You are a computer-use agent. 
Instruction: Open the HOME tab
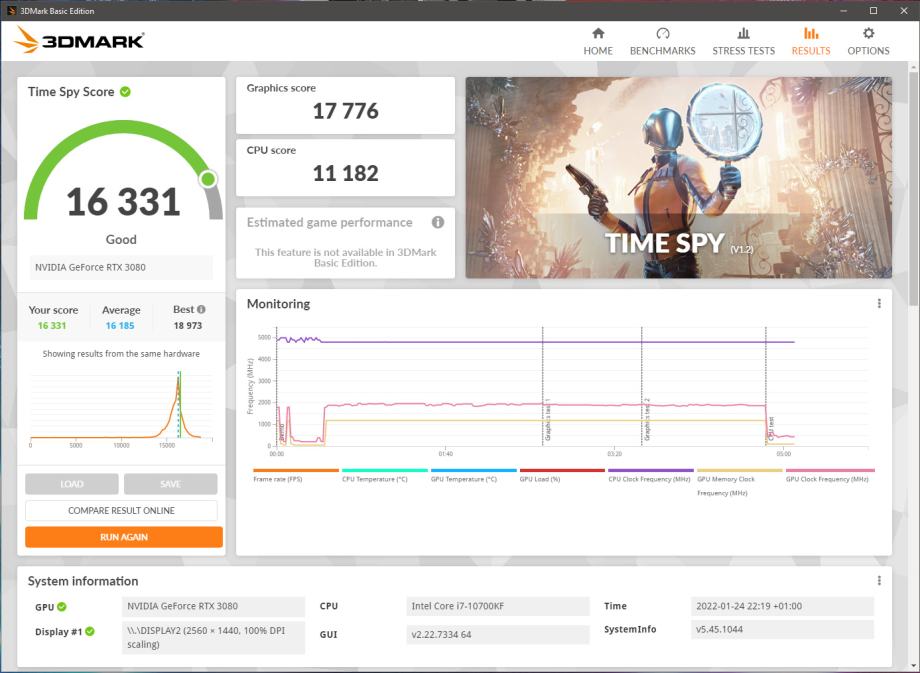pos(598,42)
